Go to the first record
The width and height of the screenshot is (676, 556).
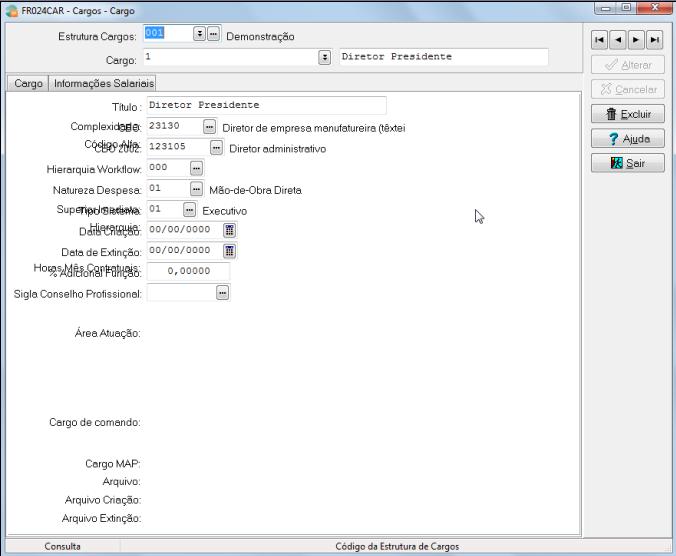pyautogui.click(x=600, y=41)
